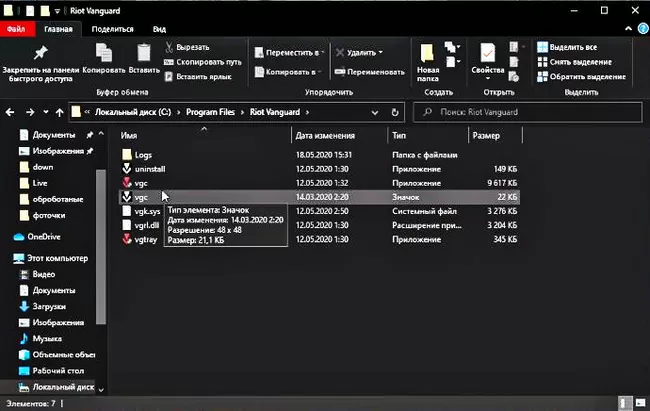Sort by Размер (Size) column header
The width and height of the screenshot is (650, 411).
[x=486, y=136]
